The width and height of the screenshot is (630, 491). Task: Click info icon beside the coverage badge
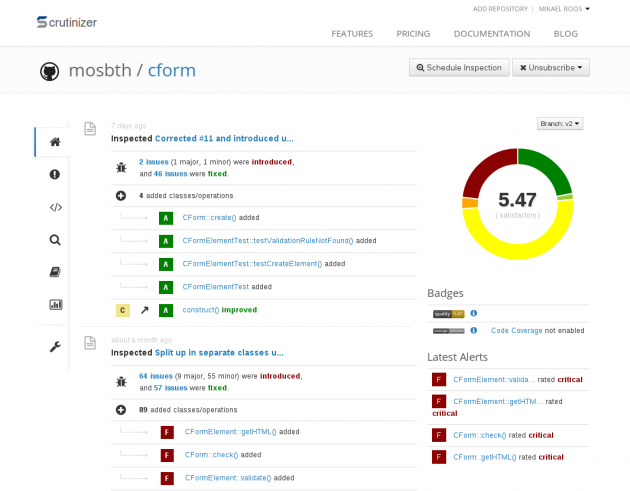pyautogui.click(x=474, y=330)
